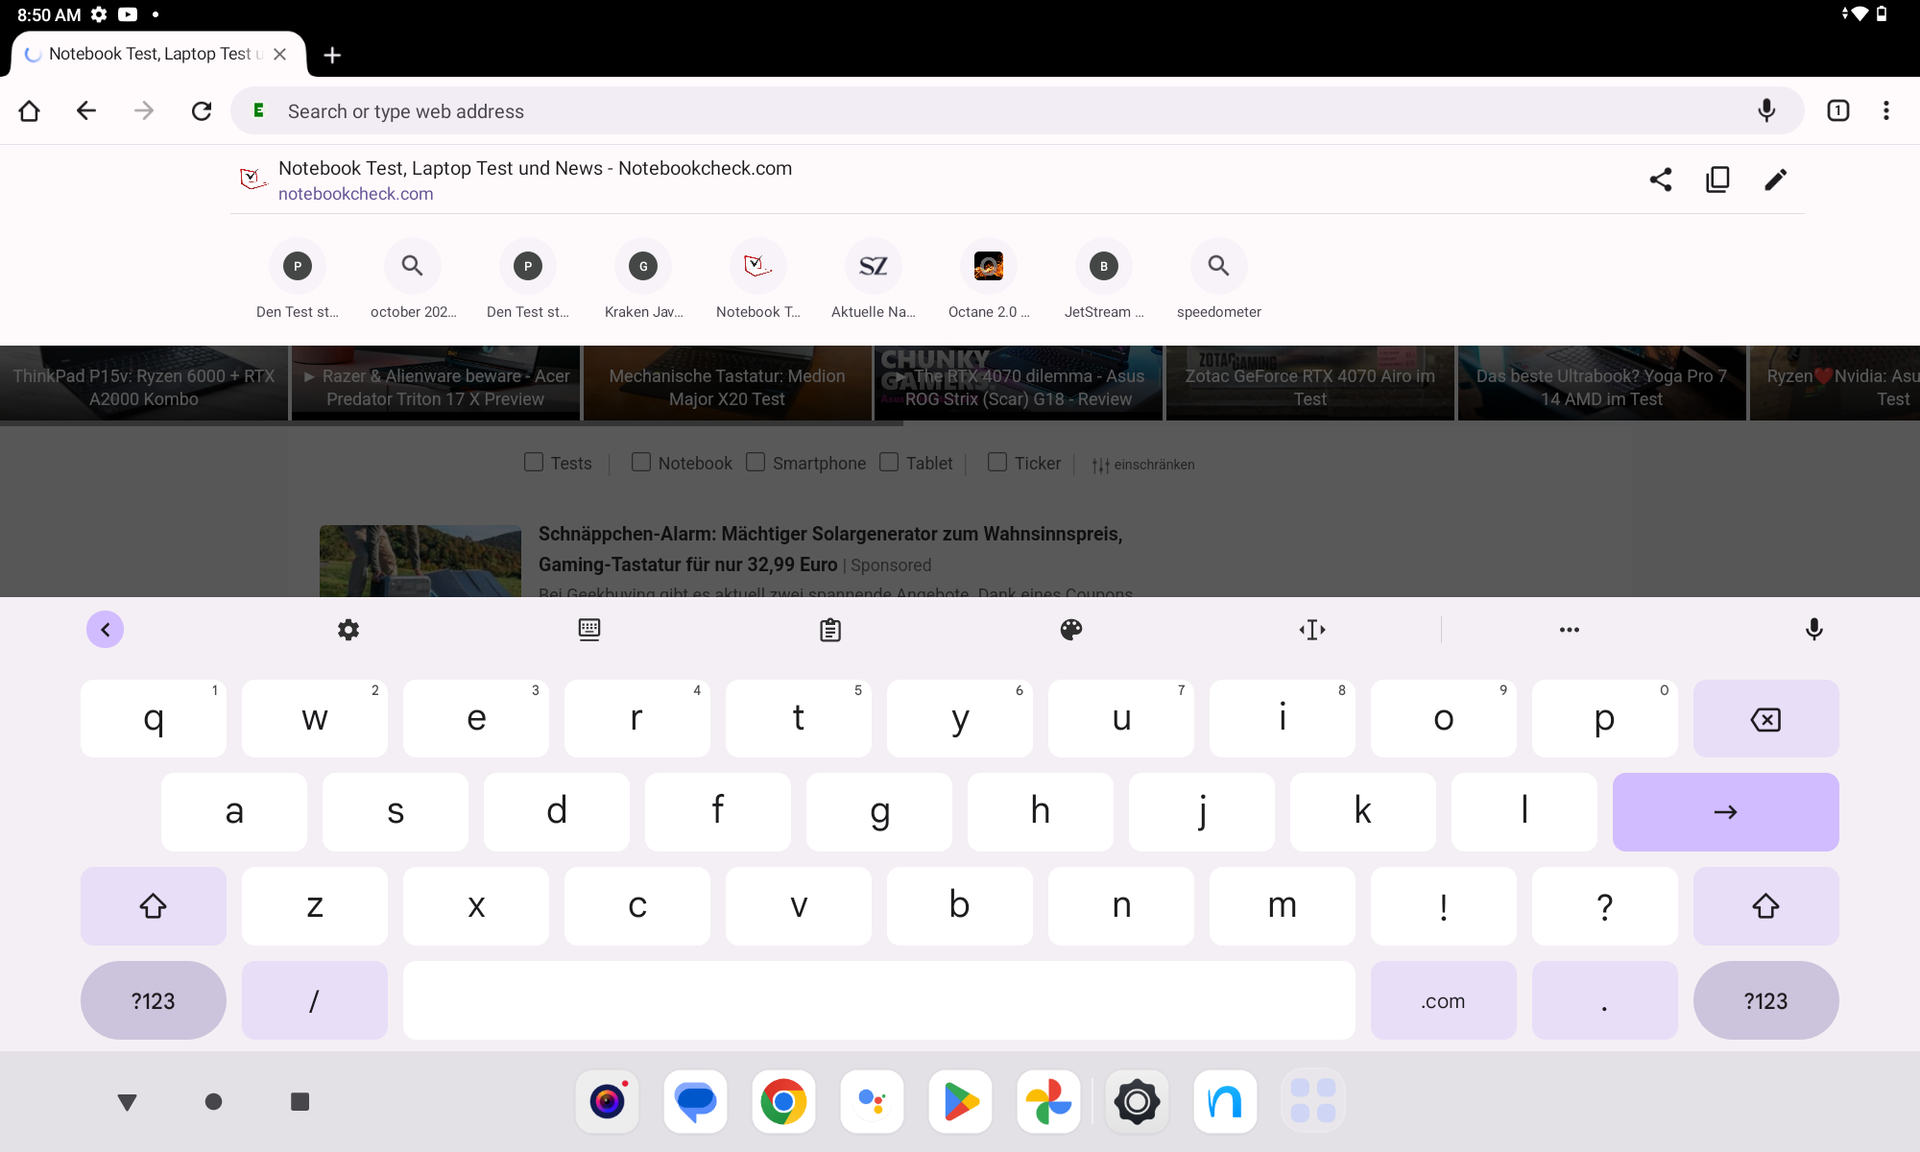Open keyboard theme palette
The image size is (1920, 1152).
[x=1071, y=630]
